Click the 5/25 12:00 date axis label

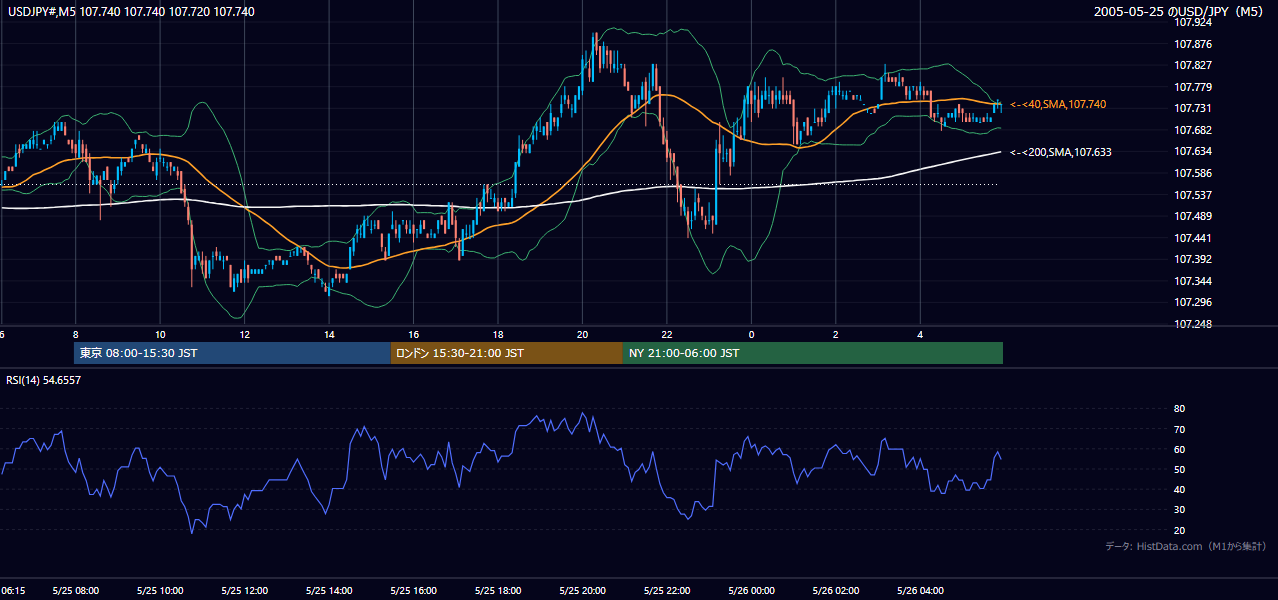click(x=244, y=591)
